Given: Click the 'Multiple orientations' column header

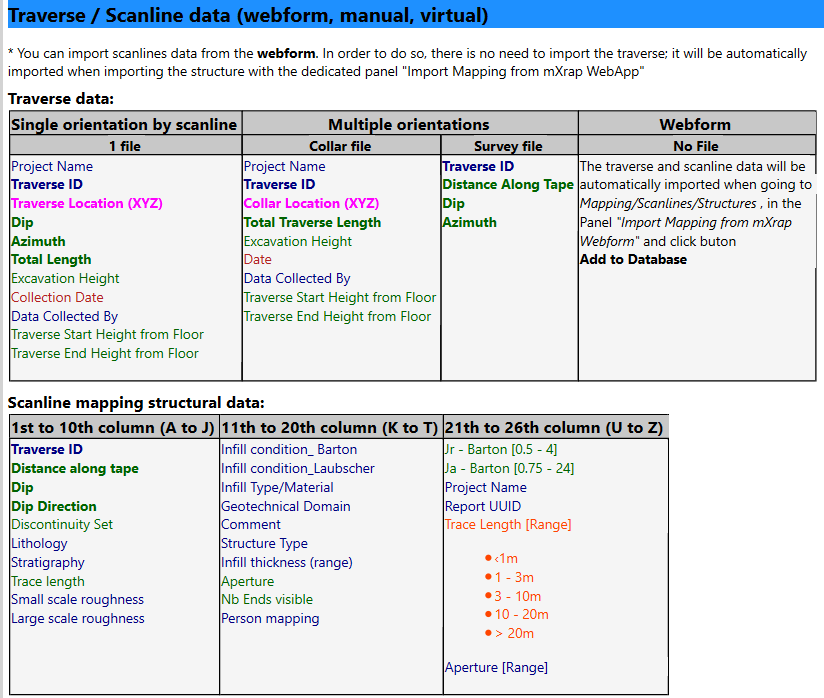Looking at the screenshot, I should (409, 124).
